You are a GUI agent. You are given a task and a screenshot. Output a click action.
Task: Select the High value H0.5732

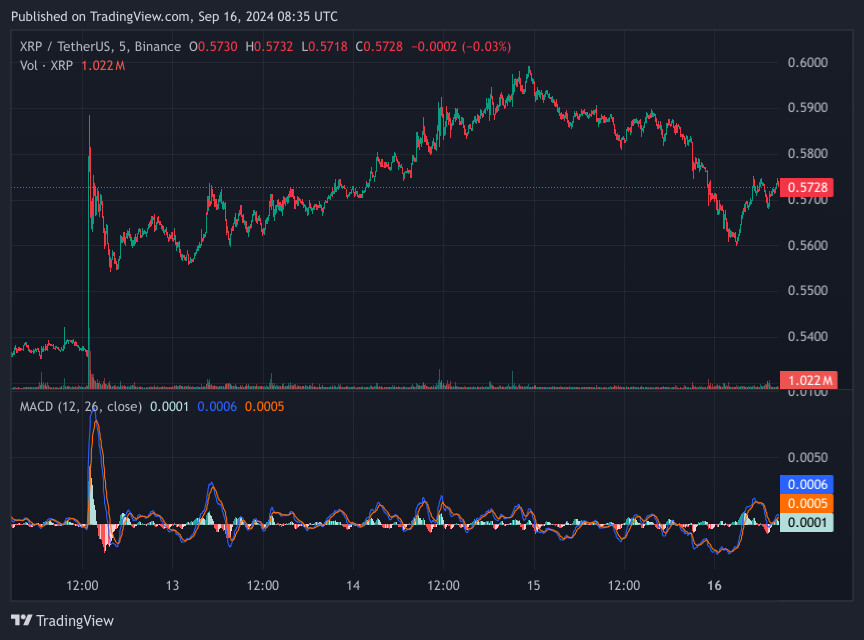point(269,46)
